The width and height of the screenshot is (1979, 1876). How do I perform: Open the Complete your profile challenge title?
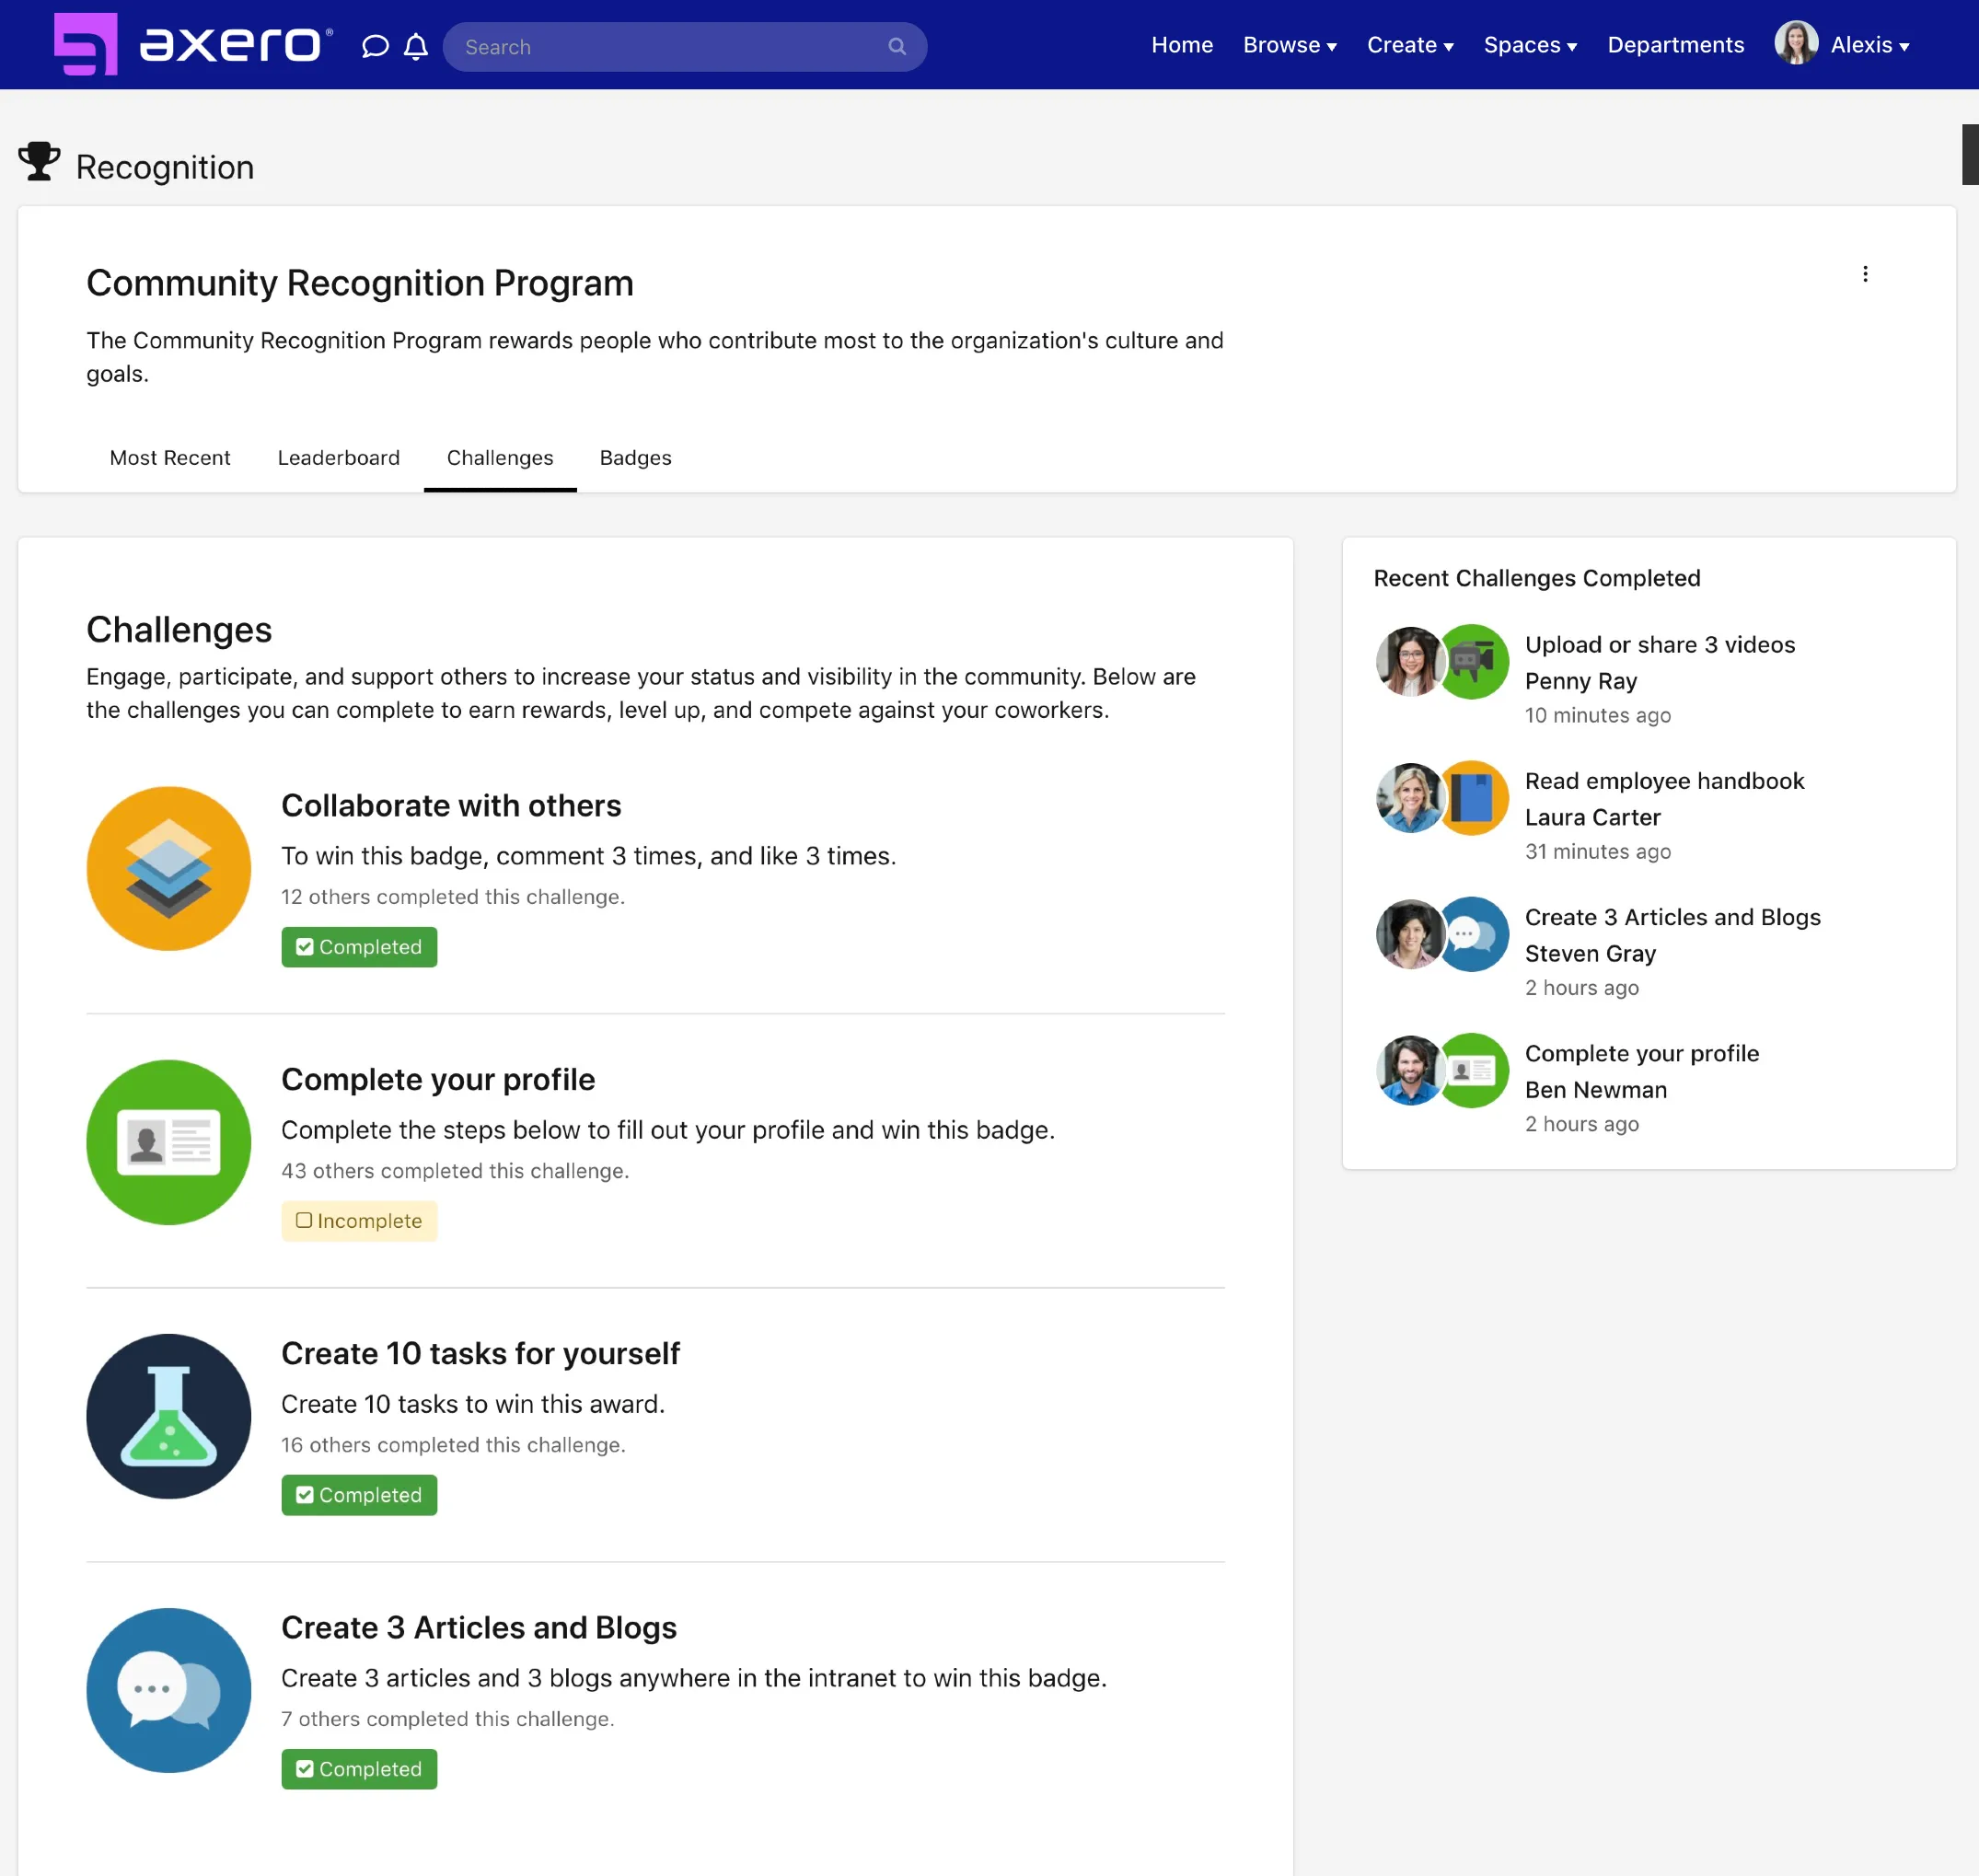(438, 1080)
